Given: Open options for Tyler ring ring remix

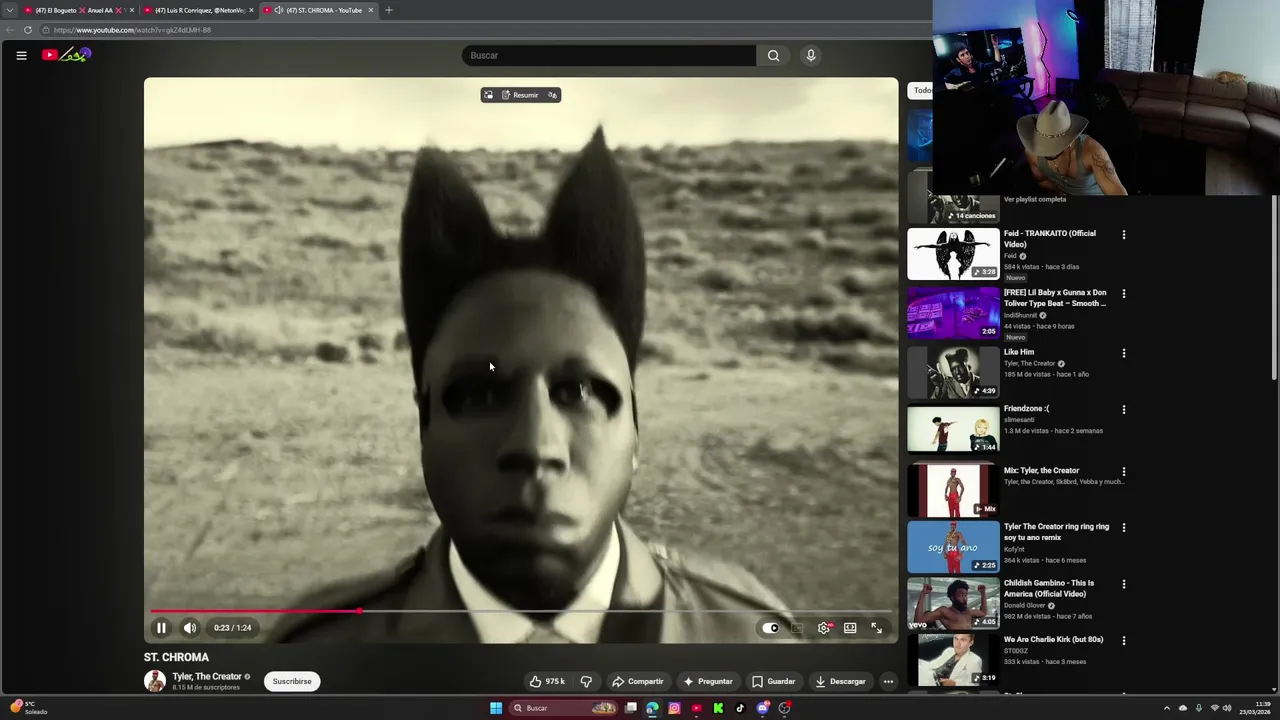Looking at the screenshot, I should [x=1124, y=528].
